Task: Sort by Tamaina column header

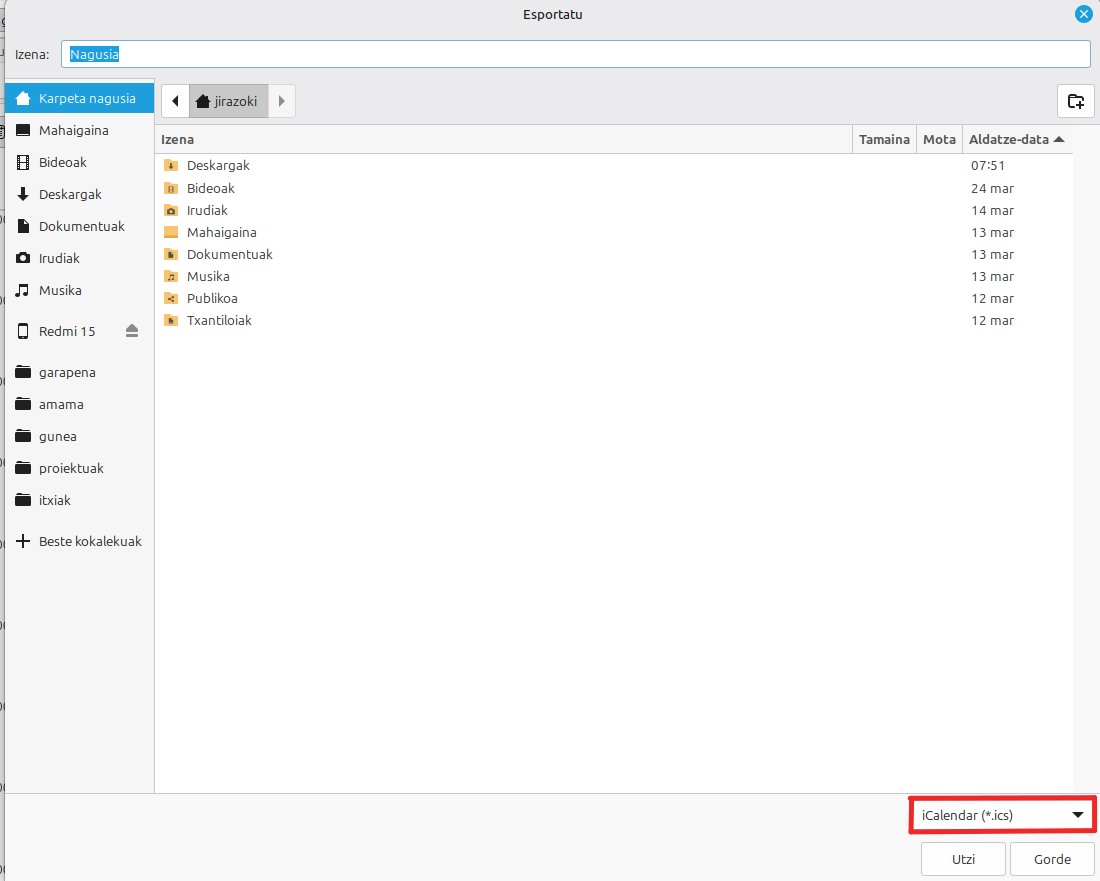Action: pyautogui.click(x=884, y=140)
